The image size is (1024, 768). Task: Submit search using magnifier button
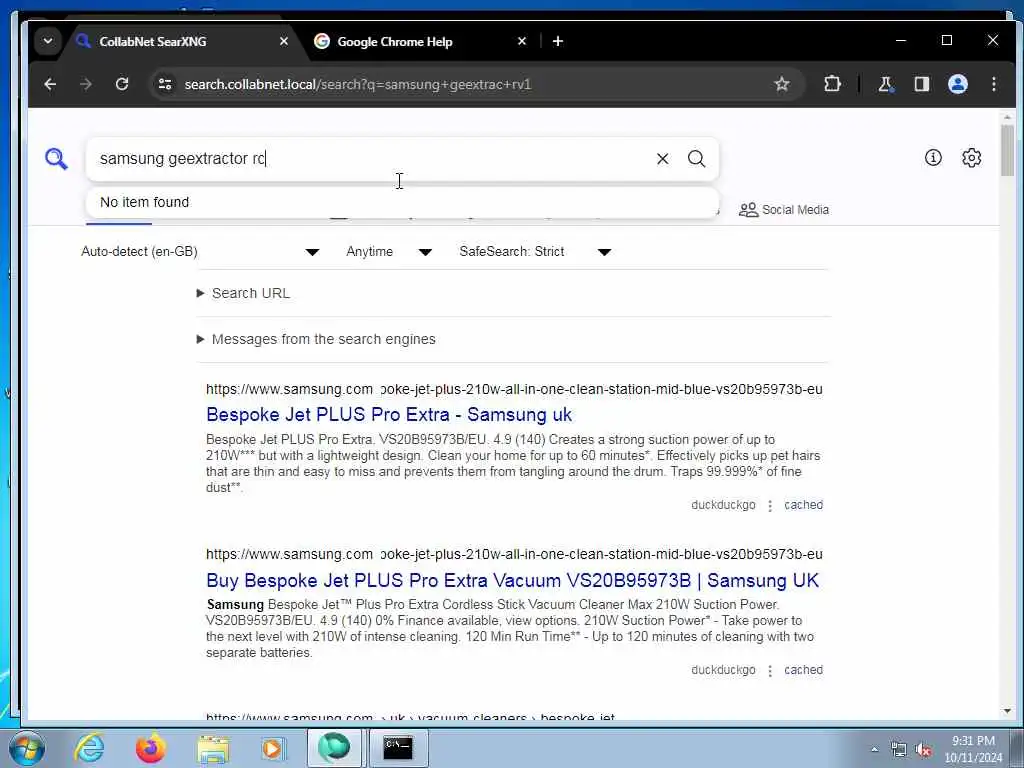[696, 159]
